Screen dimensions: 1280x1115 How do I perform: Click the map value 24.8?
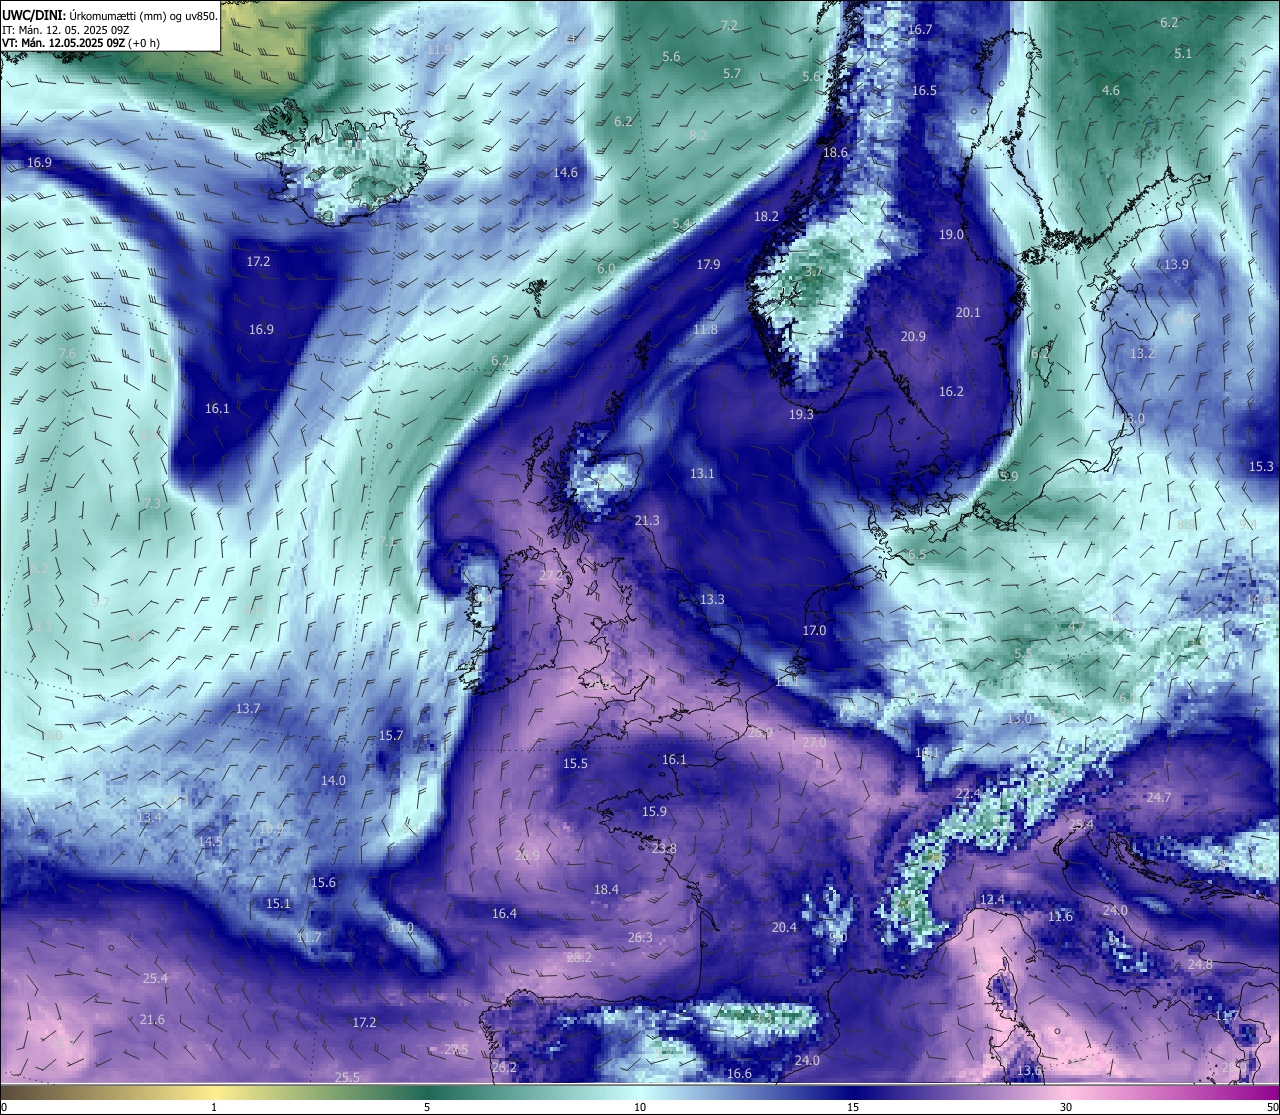(x=1200, y=964)
